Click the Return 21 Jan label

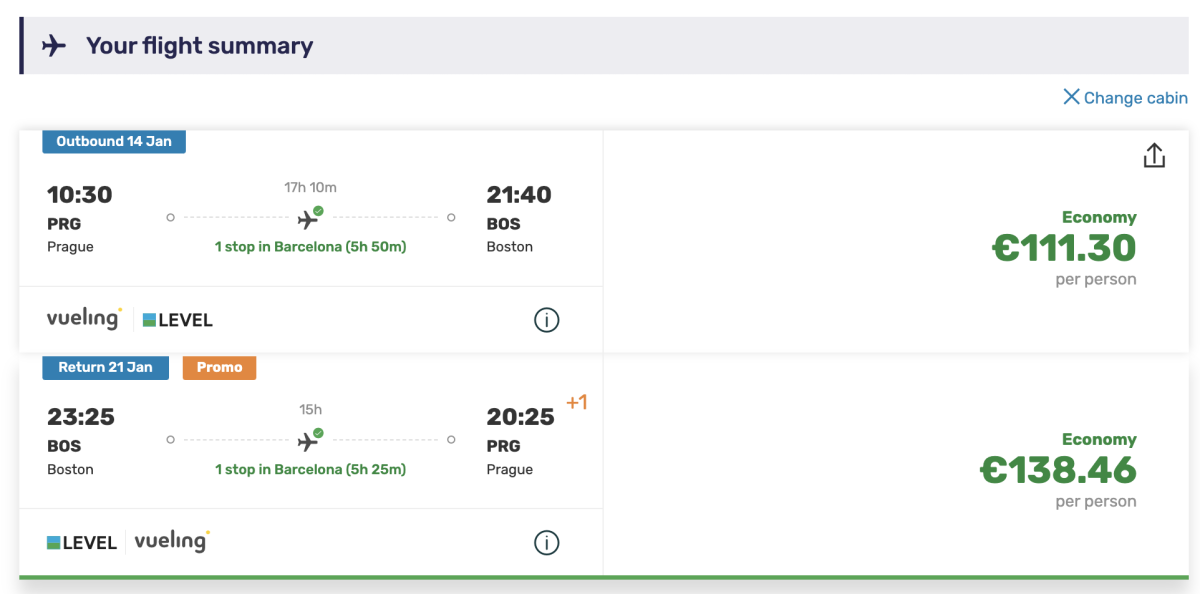click(105, 367)
